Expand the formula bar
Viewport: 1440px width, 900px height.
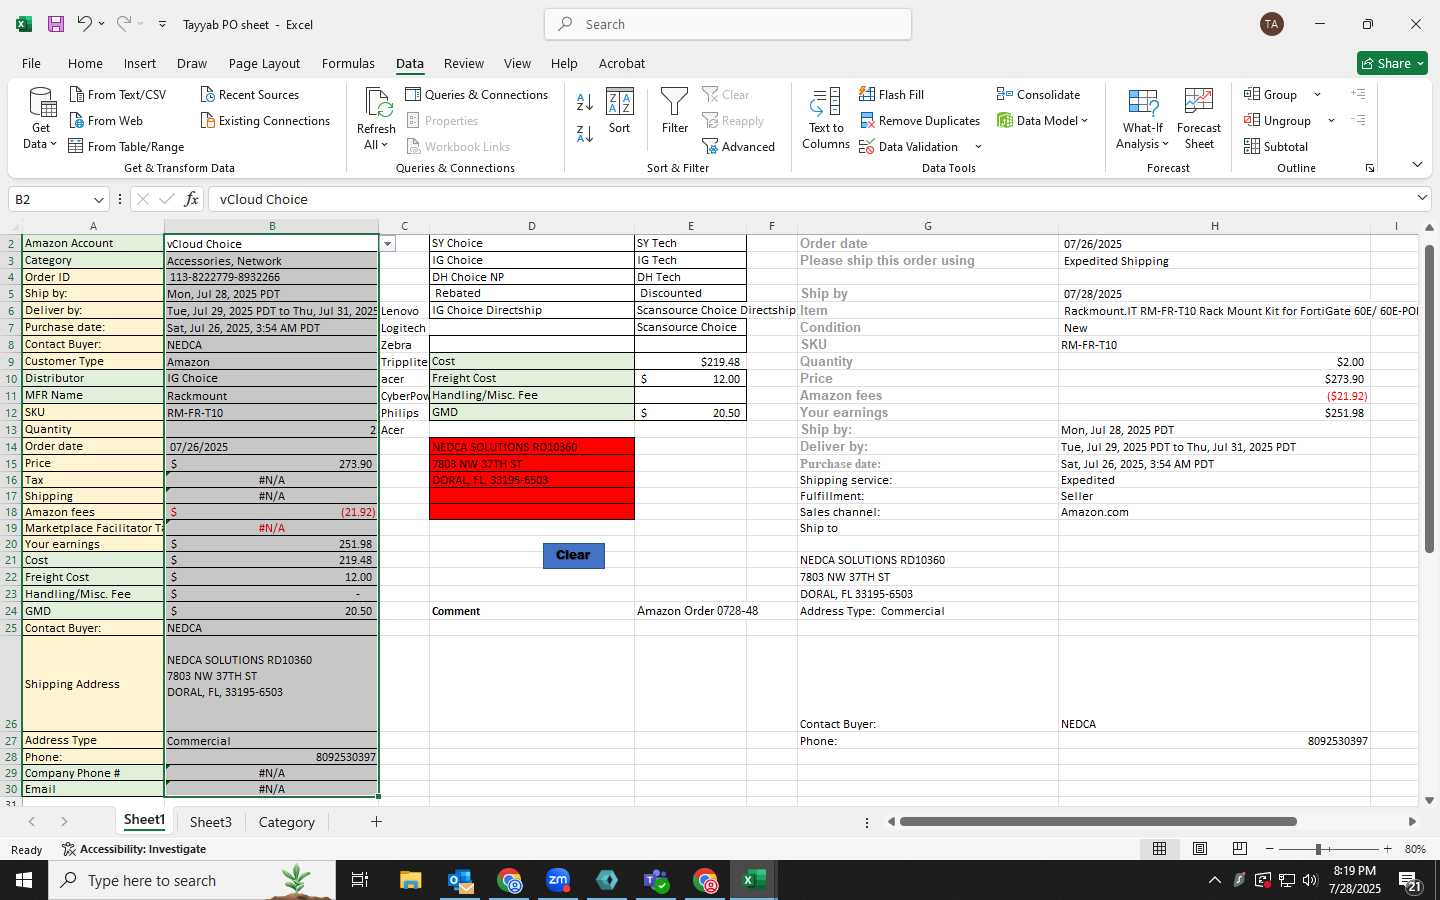pyautogui.click(x=1422, y=198)
